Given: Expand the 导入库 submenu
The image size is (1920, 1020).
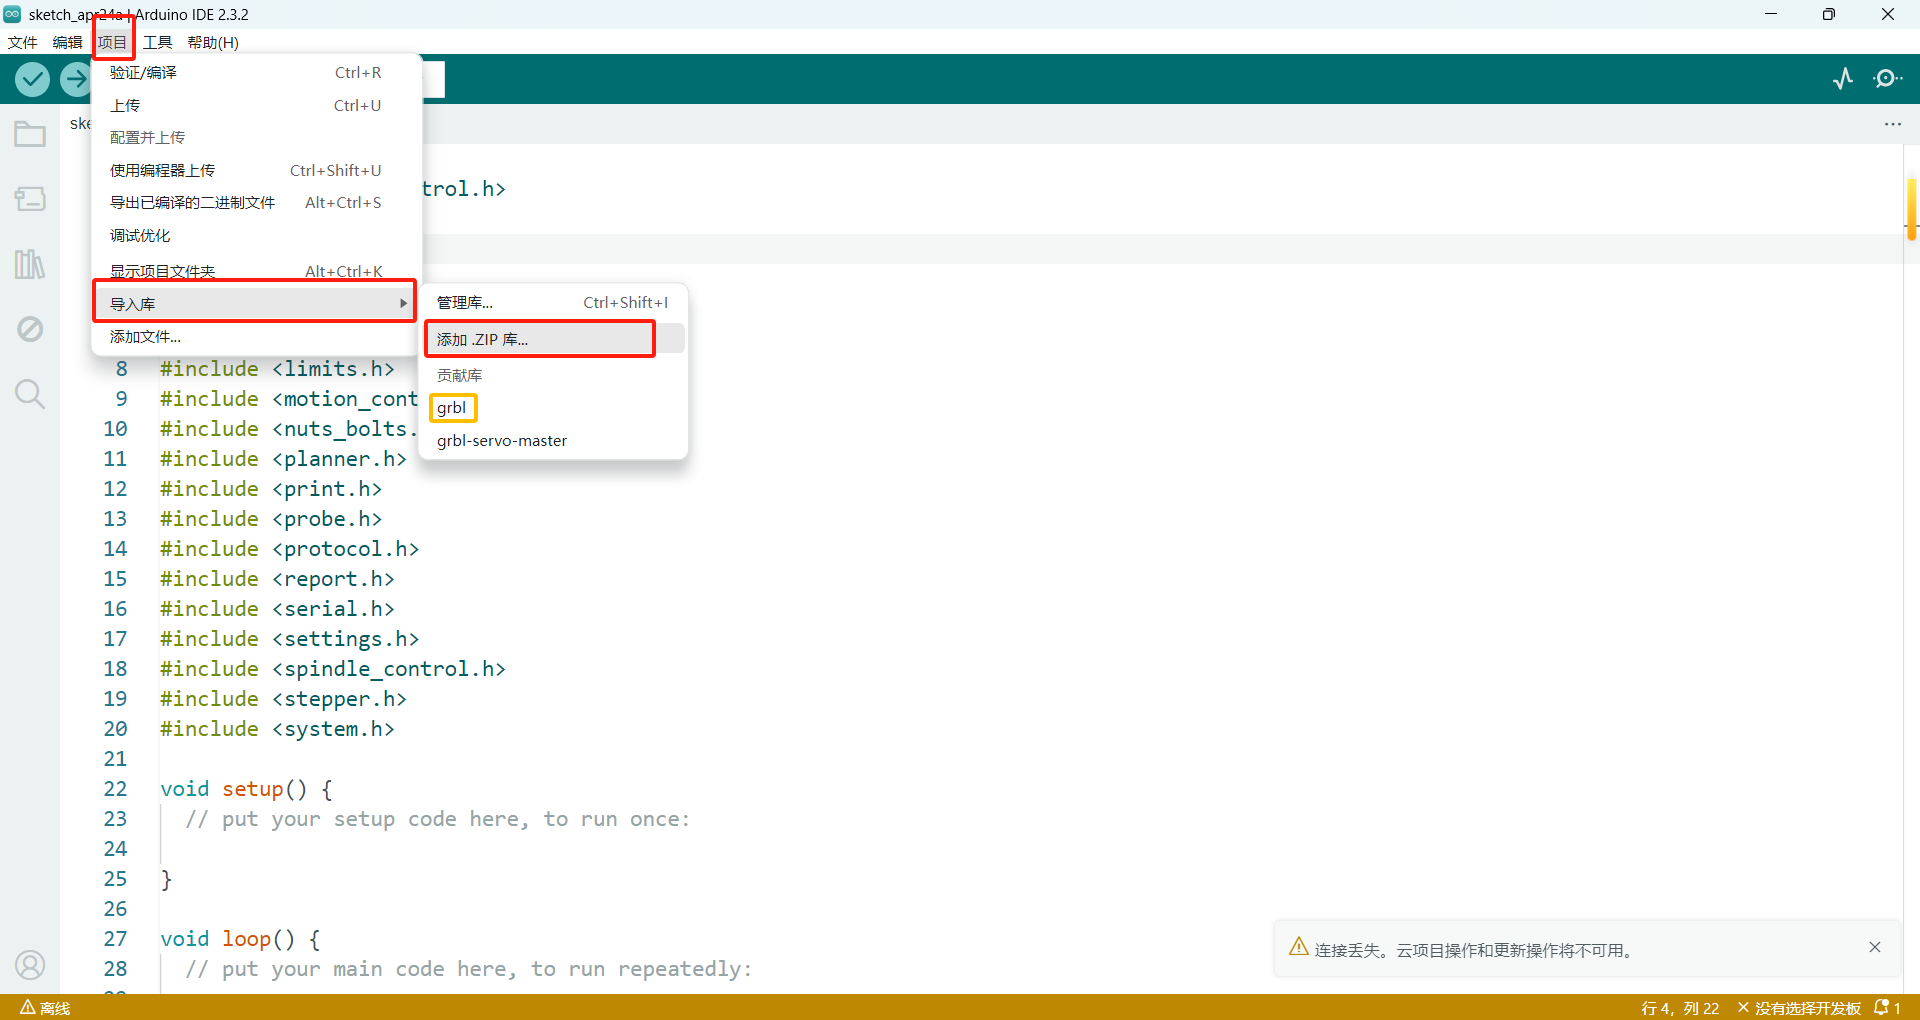Looking at the screenshot, I should [256, 303].
